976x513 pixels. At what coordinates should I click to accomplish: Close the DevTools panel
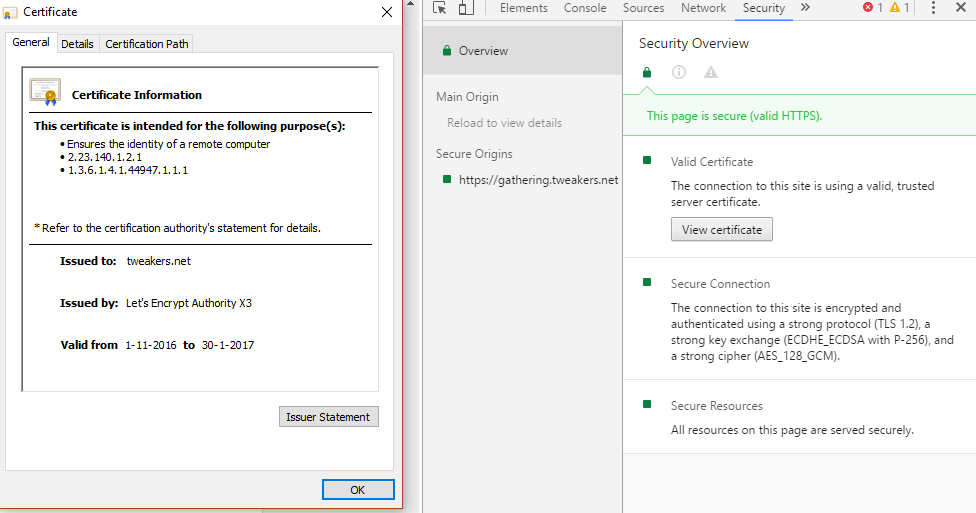pyautogui.click(x=960, y=7)
